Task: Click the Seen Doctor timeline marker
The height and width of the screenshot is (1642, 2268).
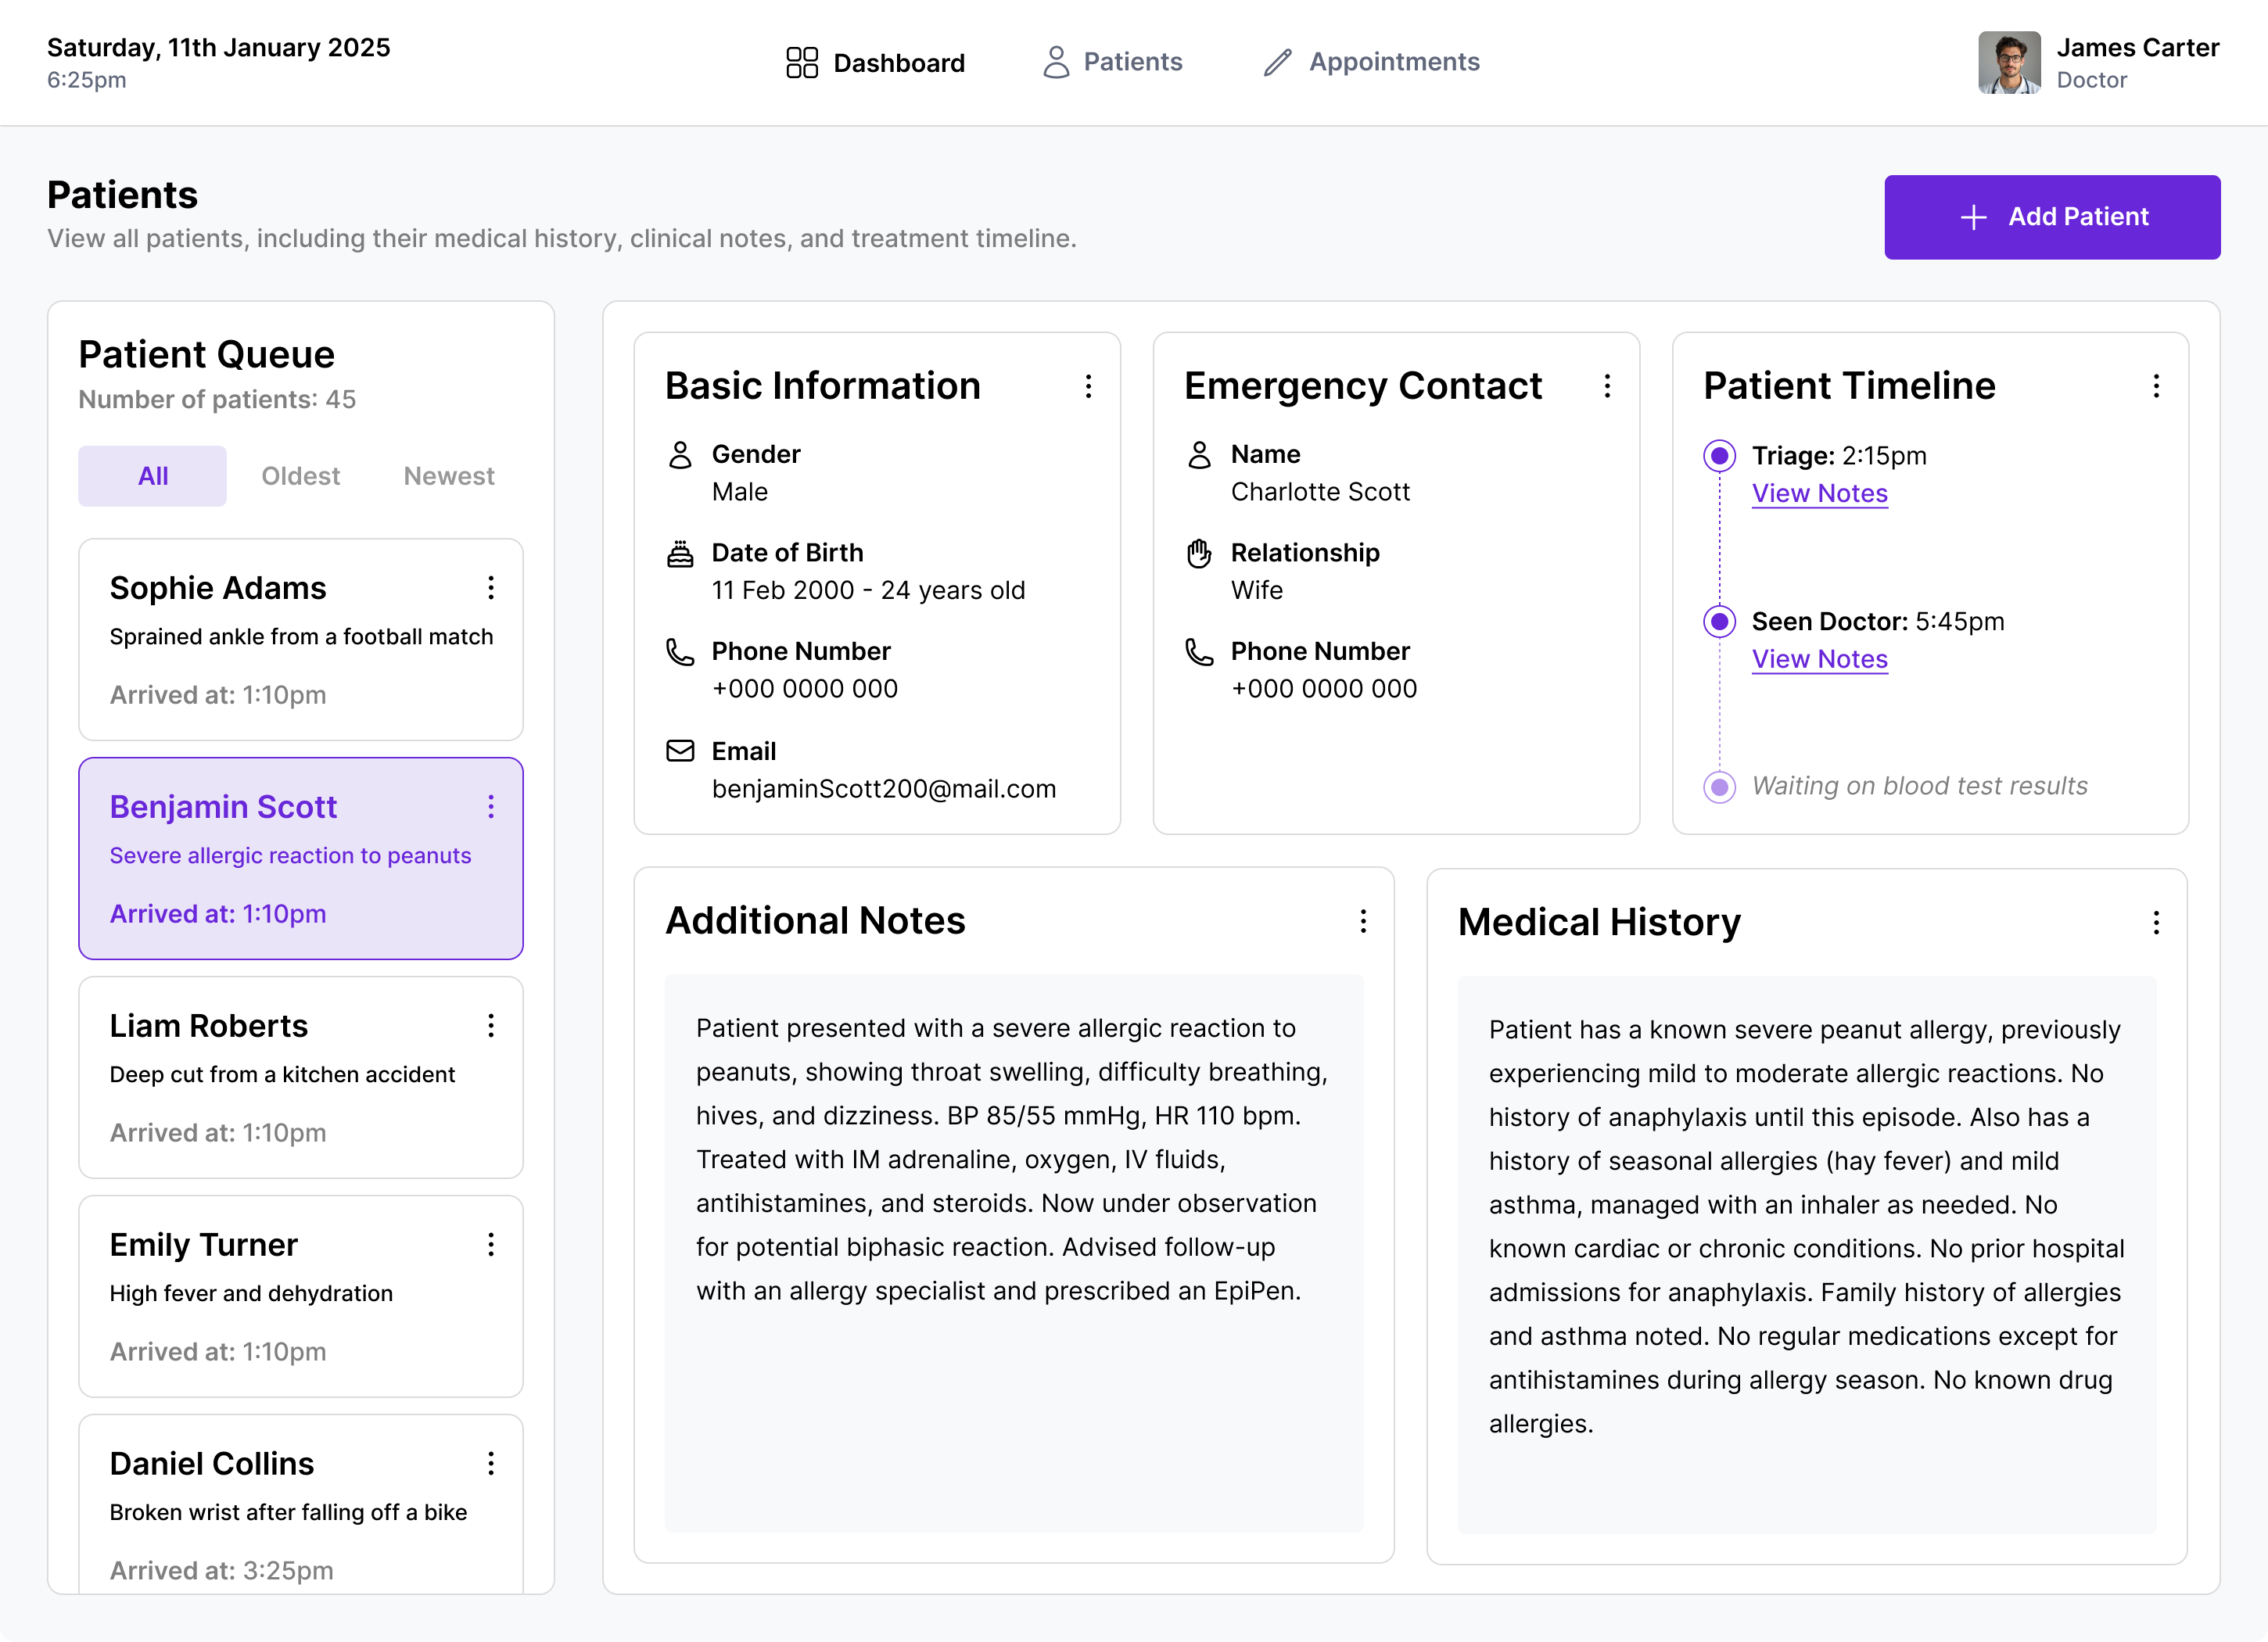Action: pyautogui.click(x=1719, y=622)
